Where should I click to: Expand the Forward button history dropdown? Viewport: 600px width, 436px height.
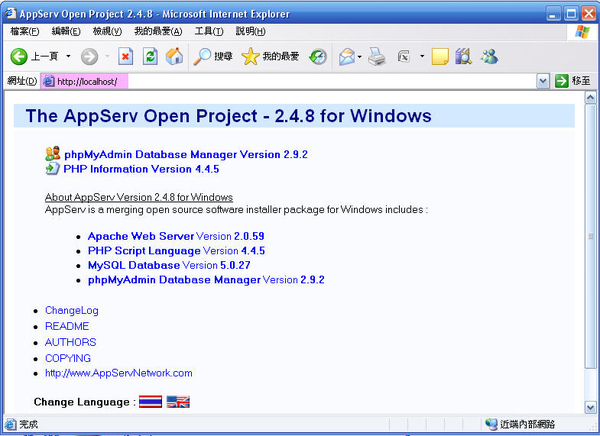(x=107, y=56)
